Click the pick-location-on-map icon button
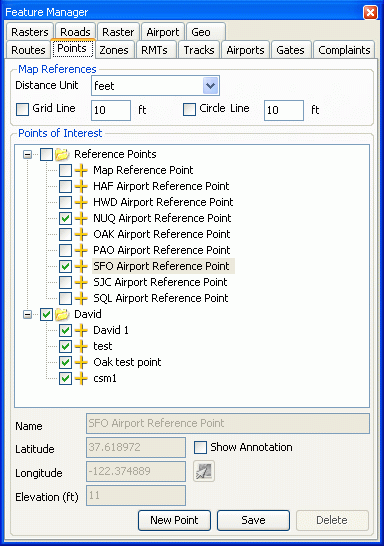This screenshot has height=546, width=384. pos(204,471)
